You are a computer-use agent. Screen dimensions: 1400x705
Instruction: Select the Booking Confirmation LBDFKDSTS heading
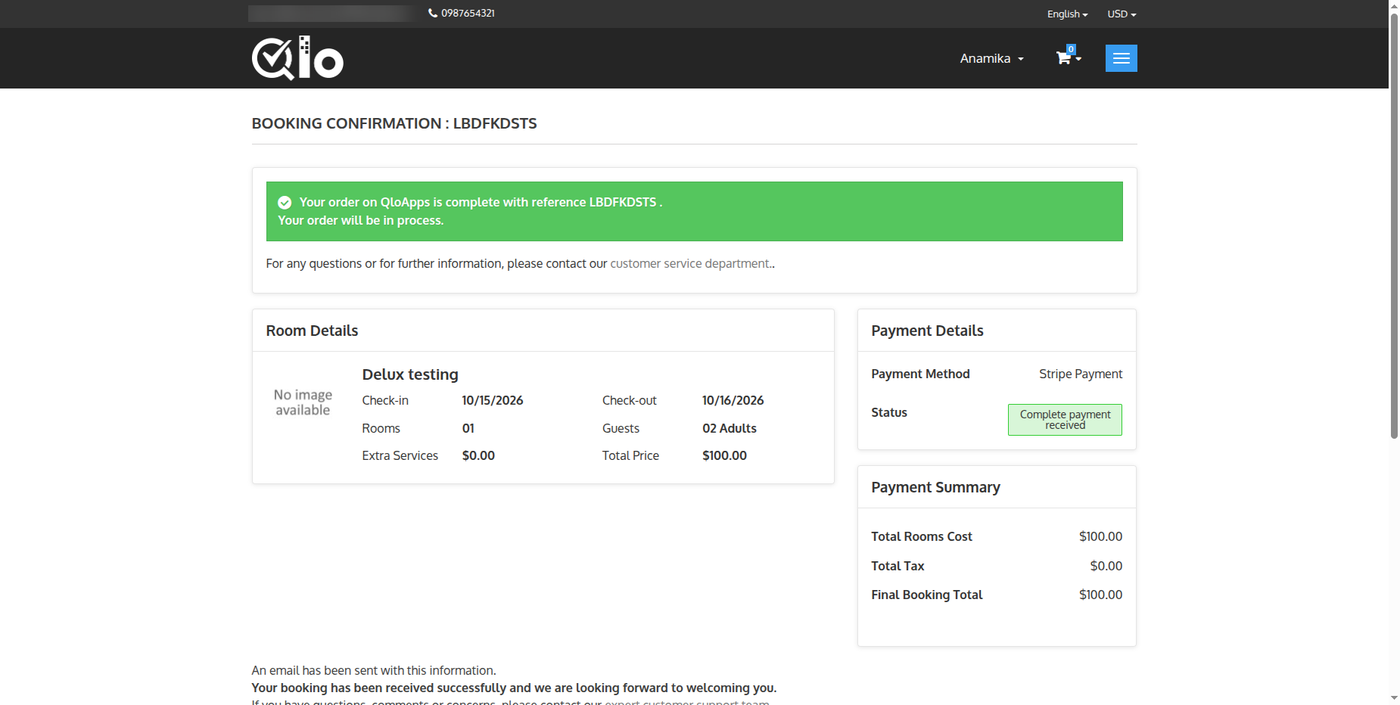point(394,123)
